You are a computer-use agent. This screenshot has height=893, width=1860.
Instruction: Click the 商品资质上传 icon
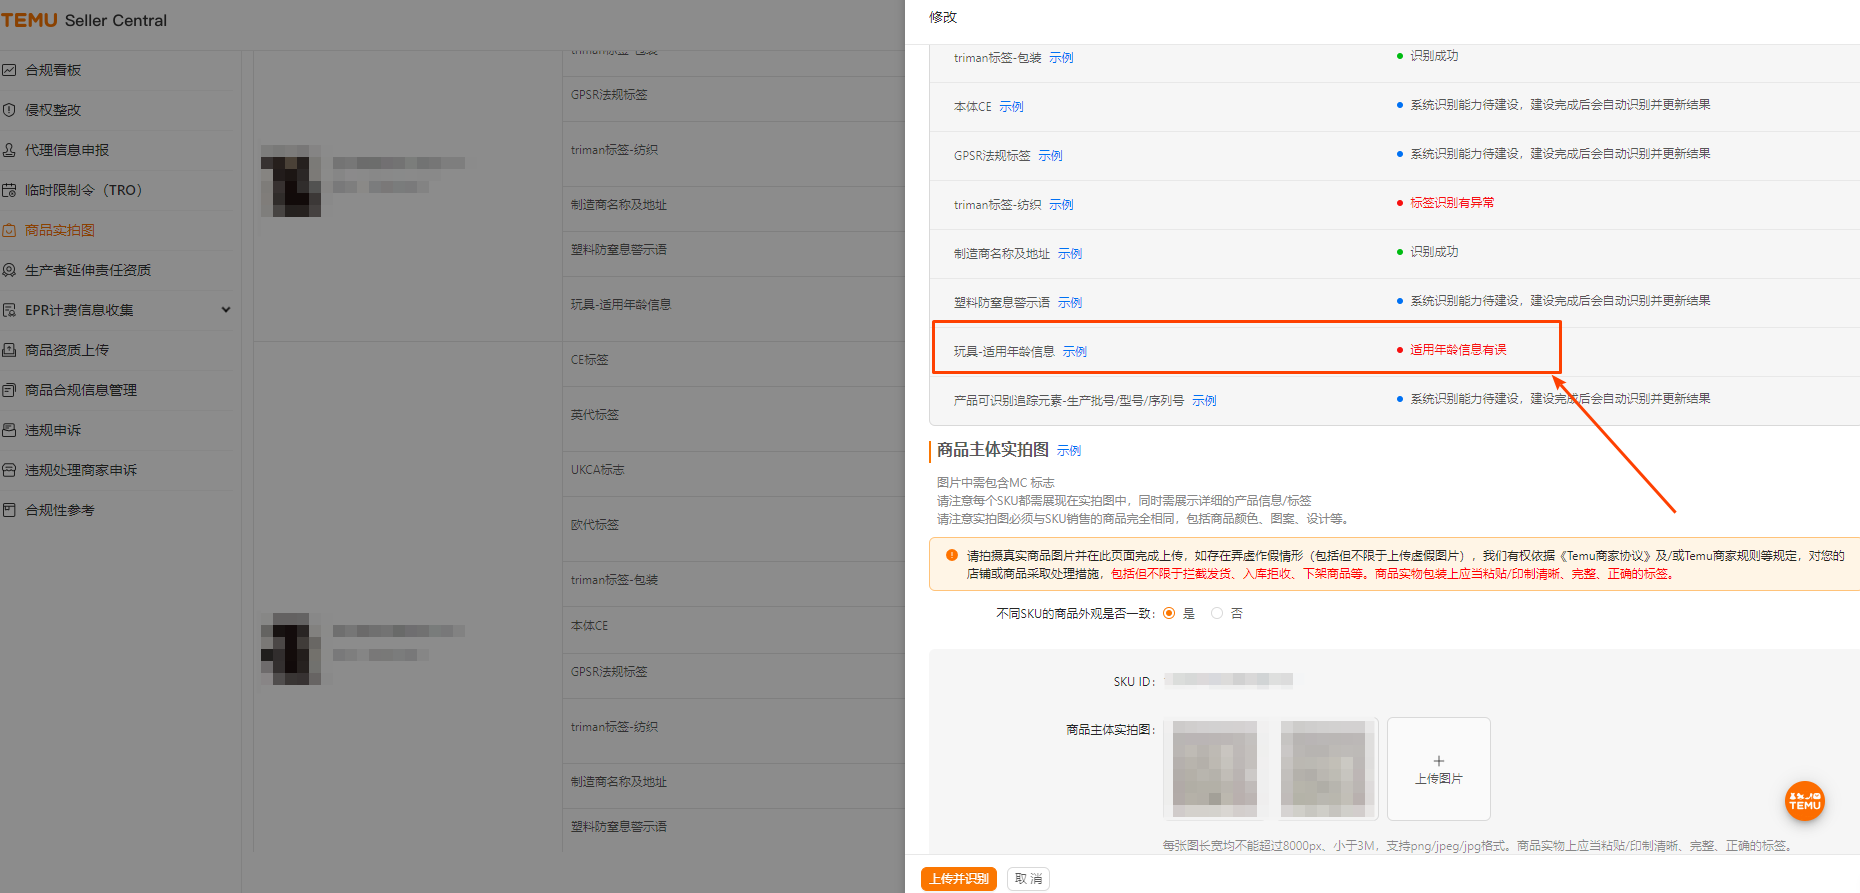tap(9, 350)
